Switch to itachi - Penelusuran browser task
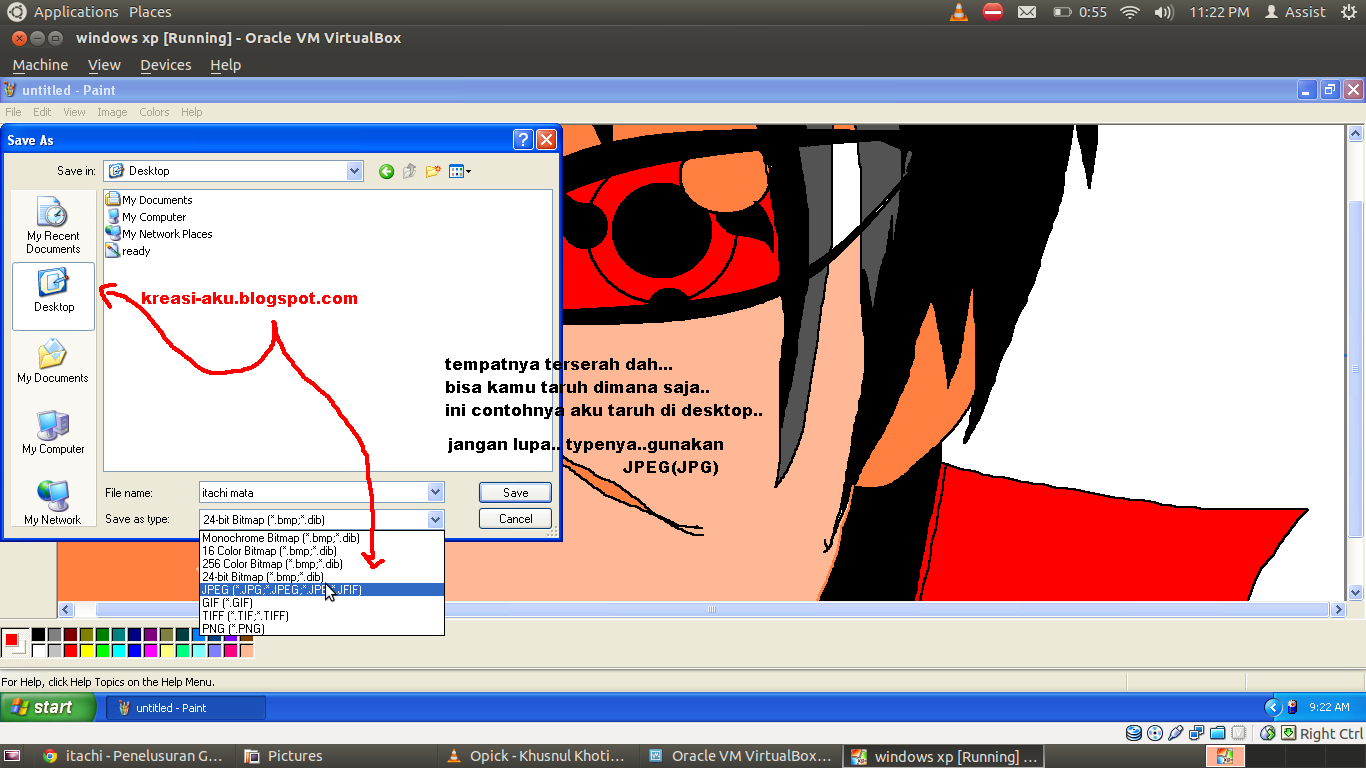The image size is (1366, 768). 132,756
